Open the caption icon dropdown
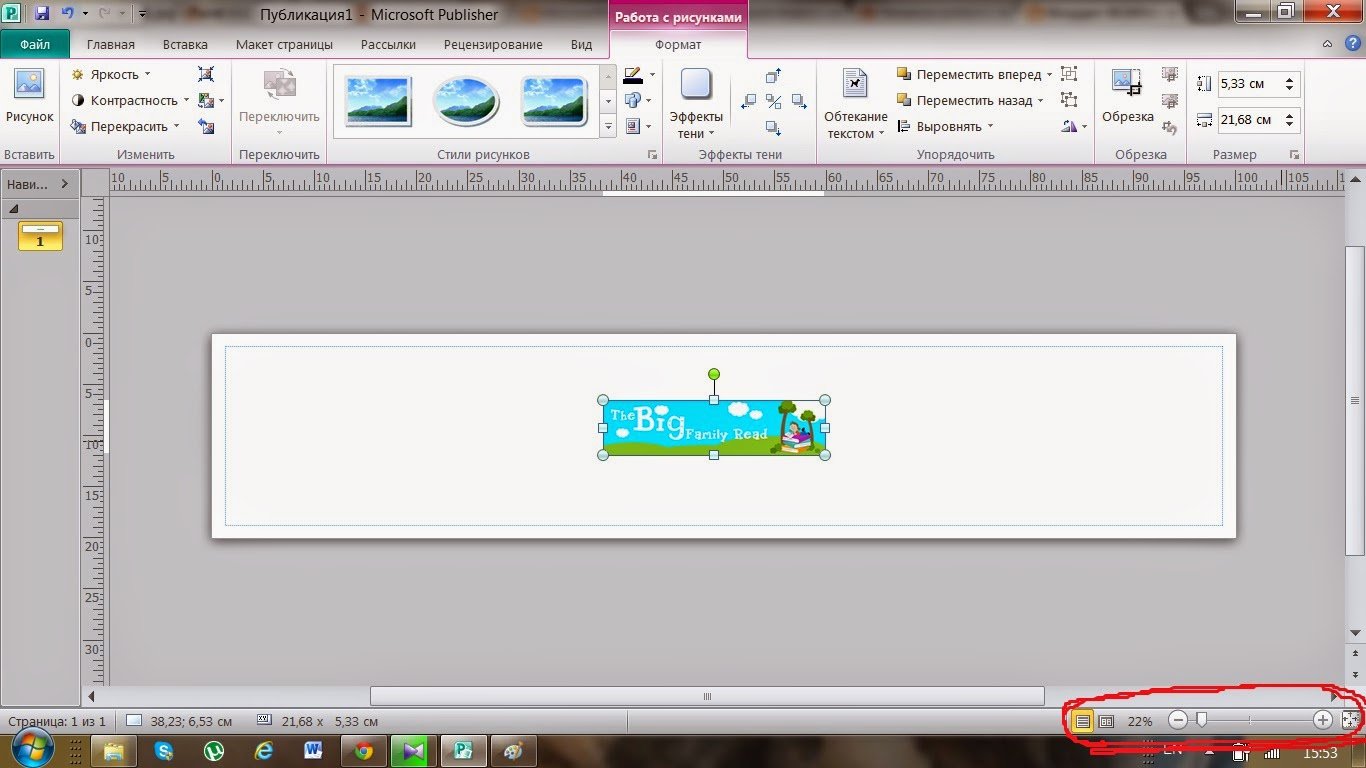Image resolution: width=1366 pixels, height=768 pixels. pyautogui.click(x=638, y=126)
